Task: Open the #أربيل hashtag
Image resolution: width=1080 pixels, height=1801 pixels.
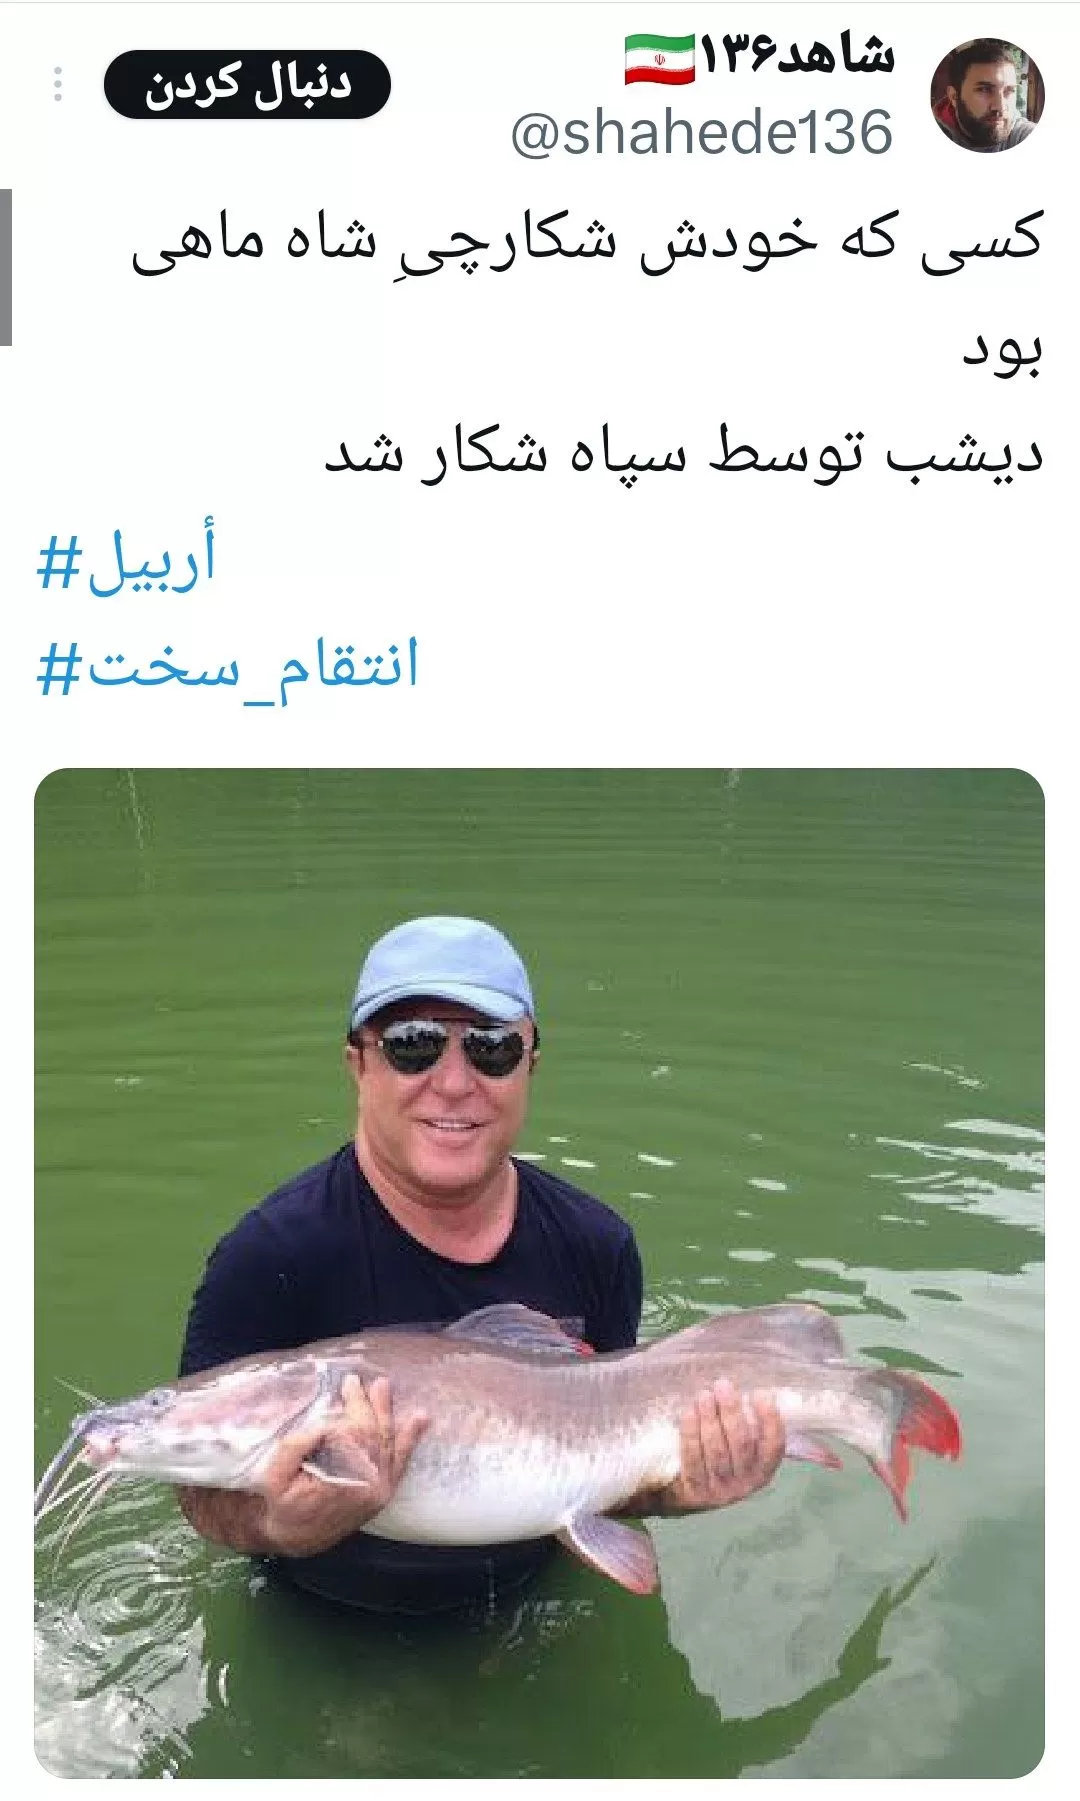Action: tap(126, 559)
